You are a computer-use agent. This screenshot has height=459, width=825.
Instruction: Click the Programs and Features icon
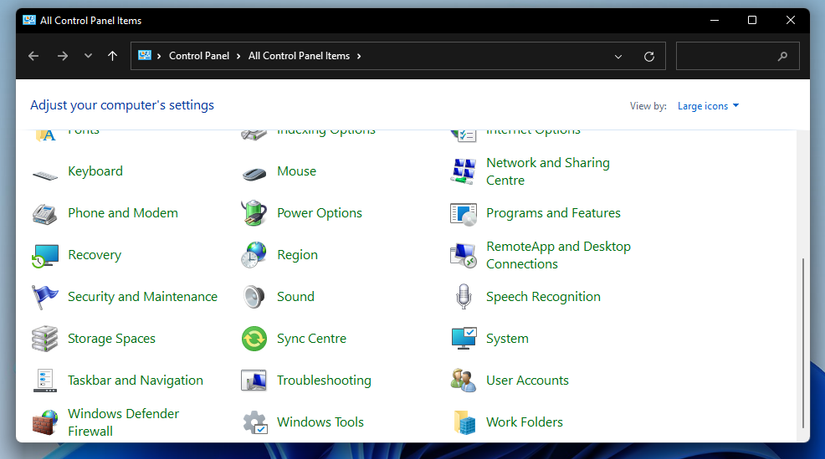[464, 214]
